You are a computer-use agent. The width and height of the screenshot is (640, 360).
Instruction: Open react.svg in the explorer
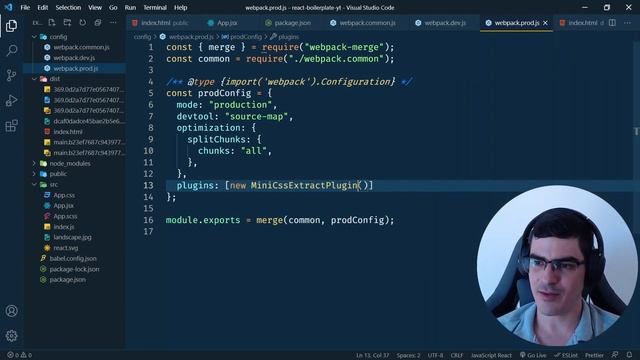[x=65, y=248]
